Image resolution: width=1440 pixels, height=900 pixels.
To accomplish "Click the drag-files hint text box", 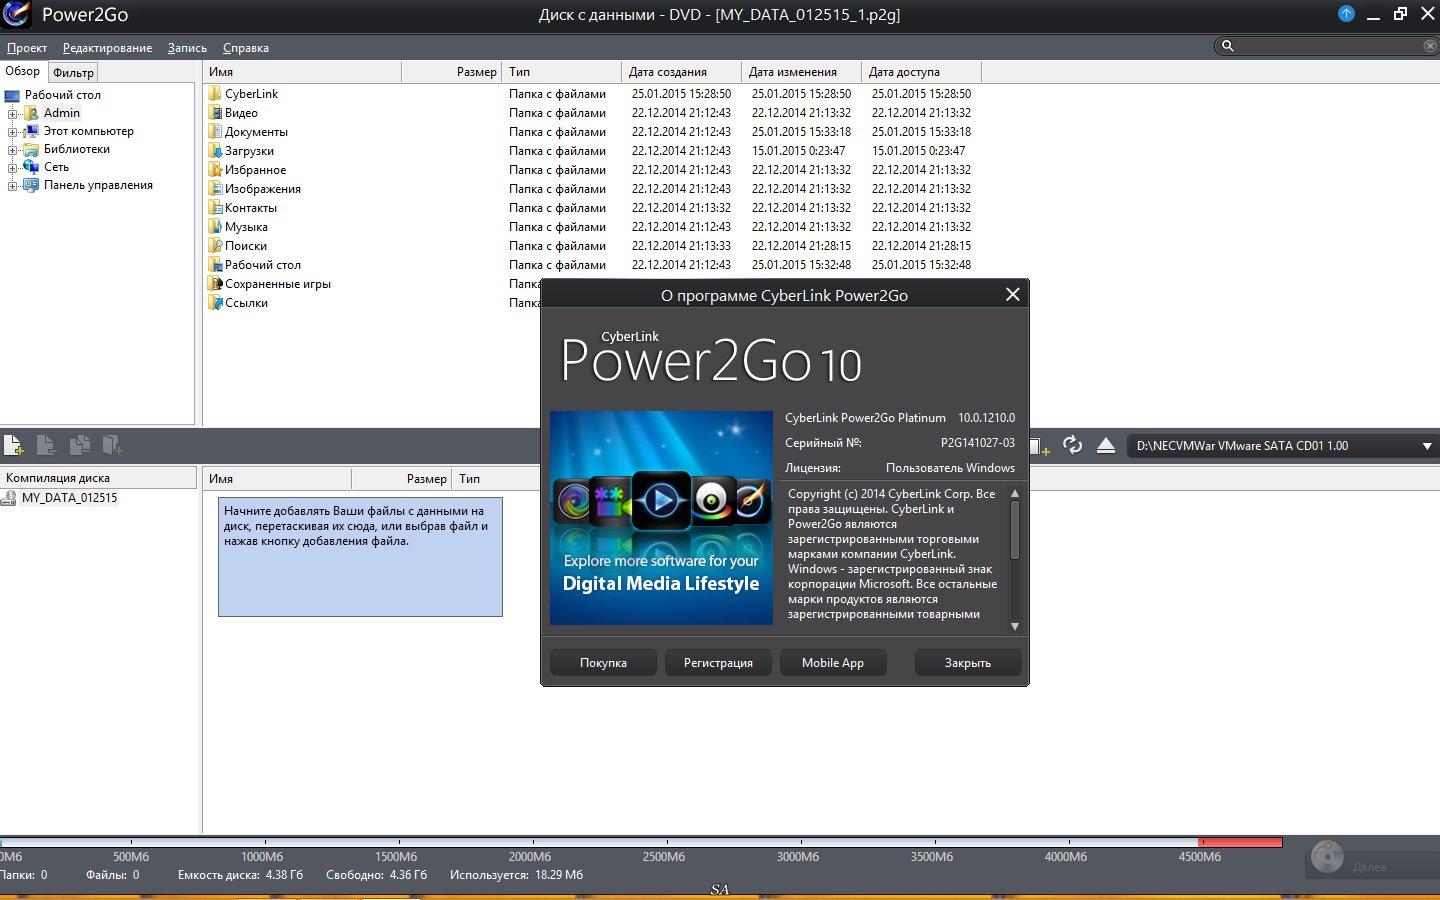I will pyautogui.click(x=360, y=557).
